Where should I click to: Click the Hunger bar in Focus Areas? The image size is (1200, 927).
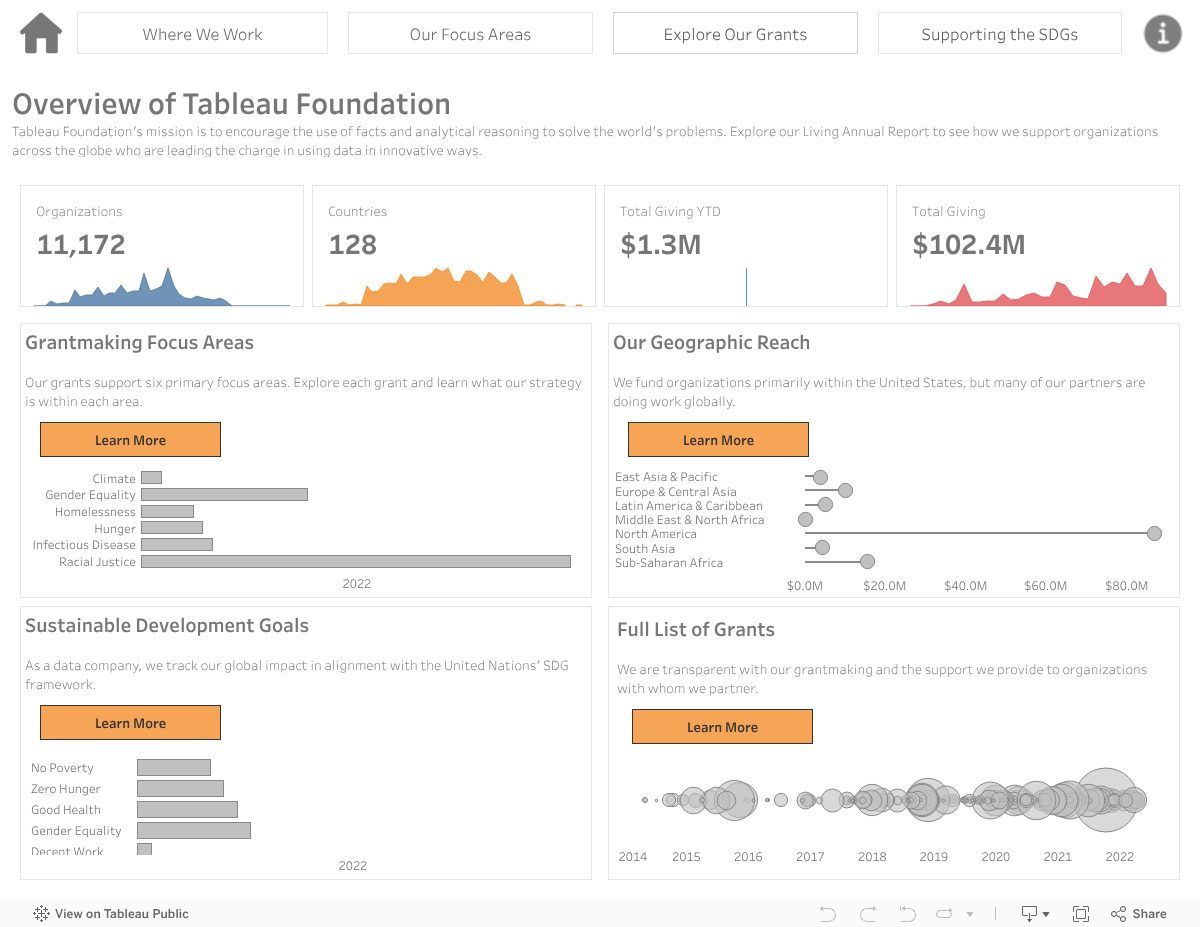pyautogui.click(x=172, y=528)
